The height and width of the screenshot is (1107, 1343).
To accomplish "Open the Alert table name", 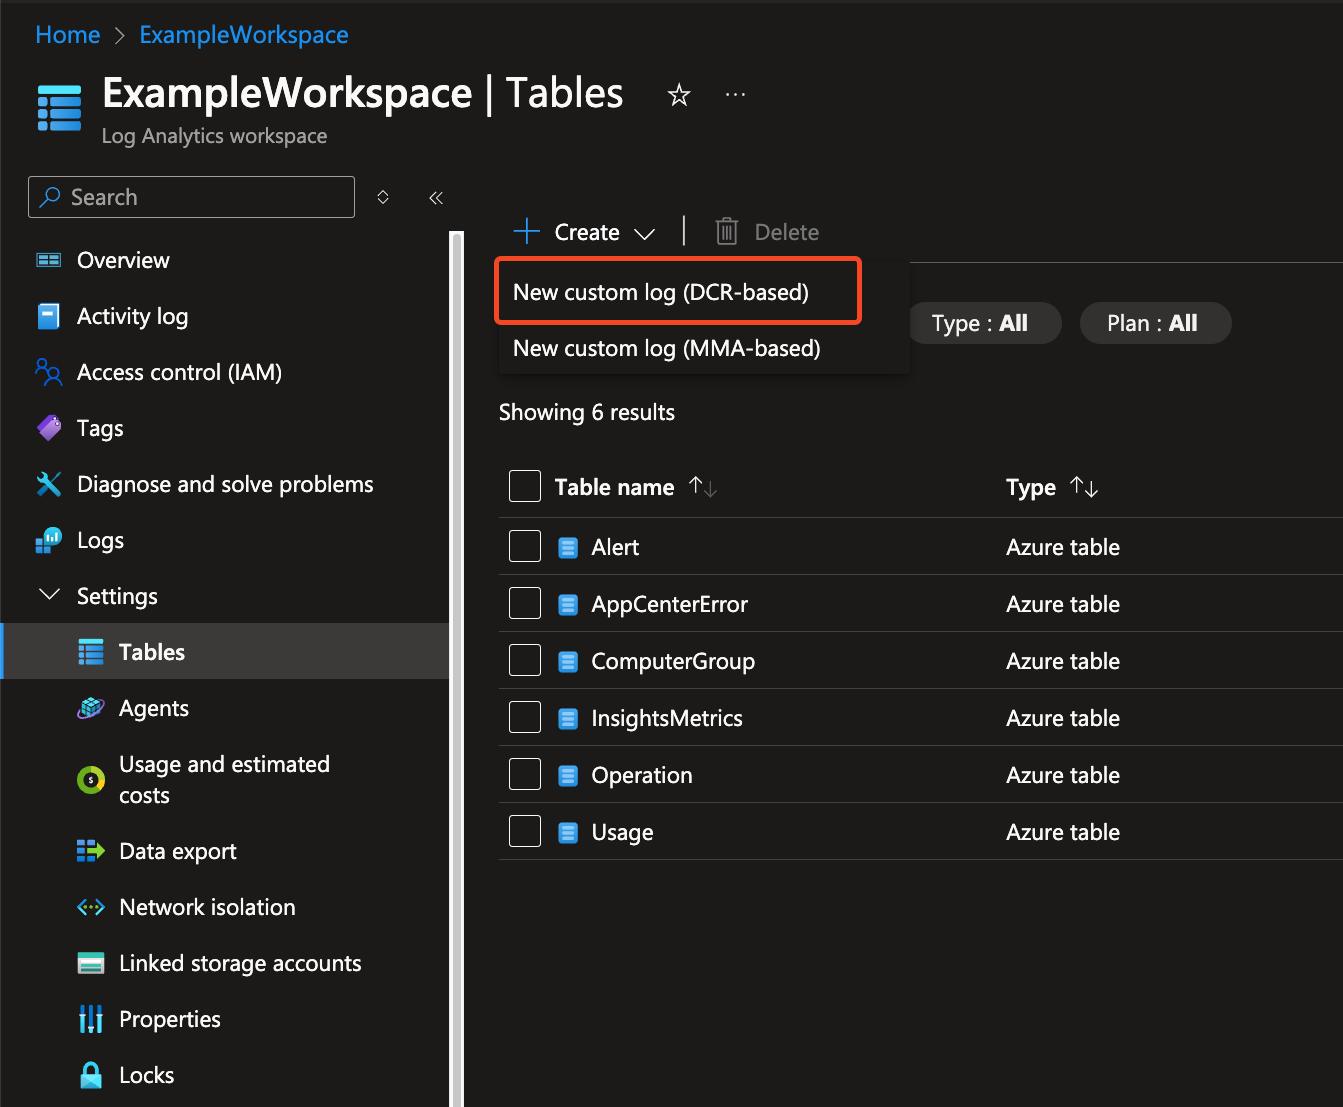I will (615, 547).
